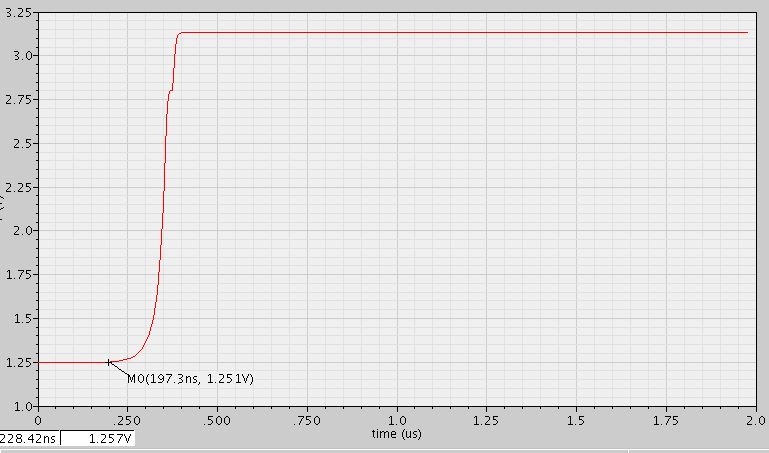Click the time (us) axis label
769x453 pixels.
click(x=396, y=434)
